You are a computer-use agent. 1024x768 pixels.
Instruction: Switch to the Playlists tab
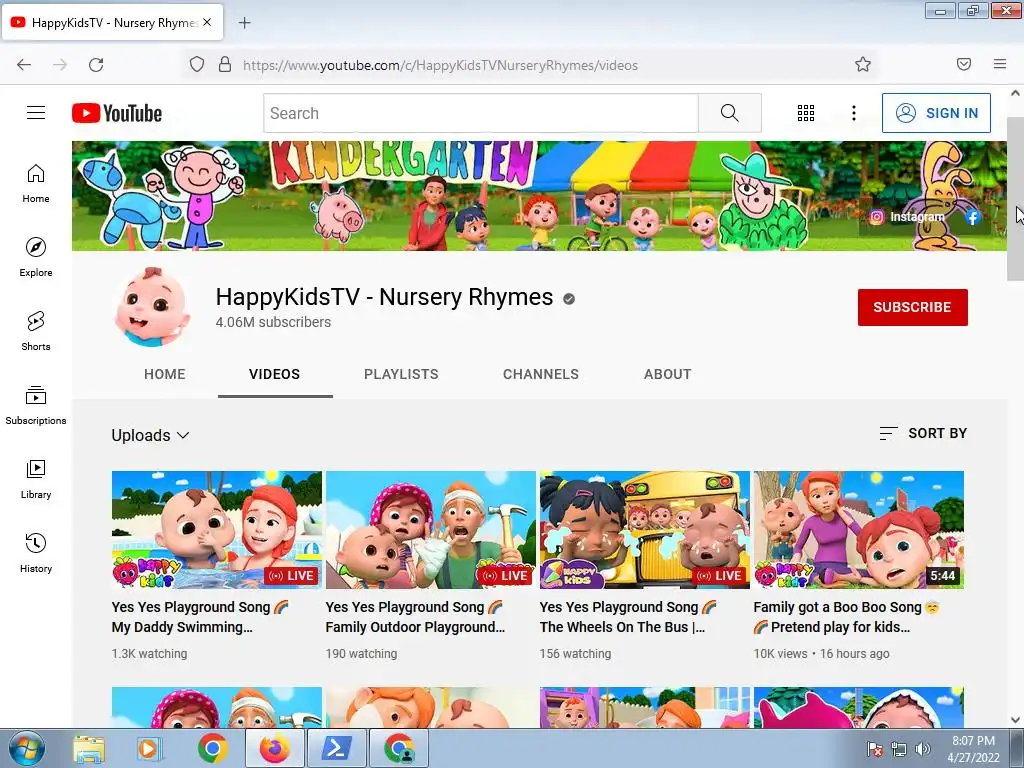click(401, 374)
